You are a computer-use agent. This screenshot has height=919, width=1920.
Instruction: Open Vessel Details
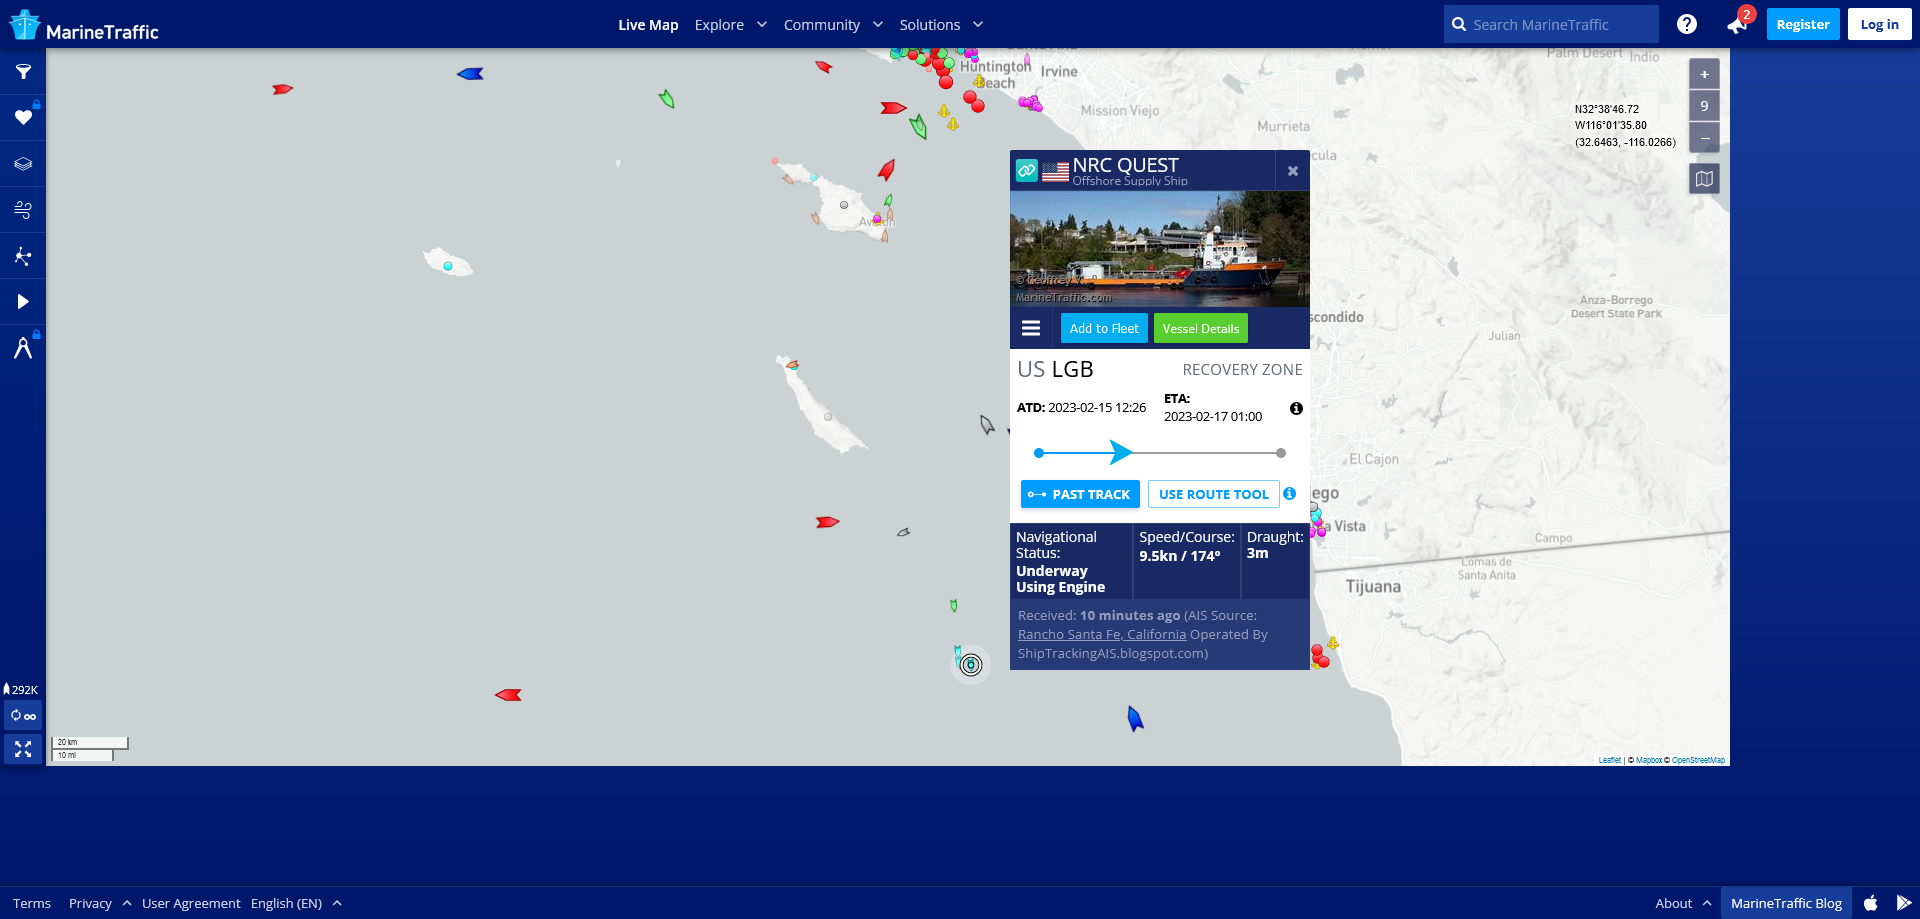point(1201,328)
